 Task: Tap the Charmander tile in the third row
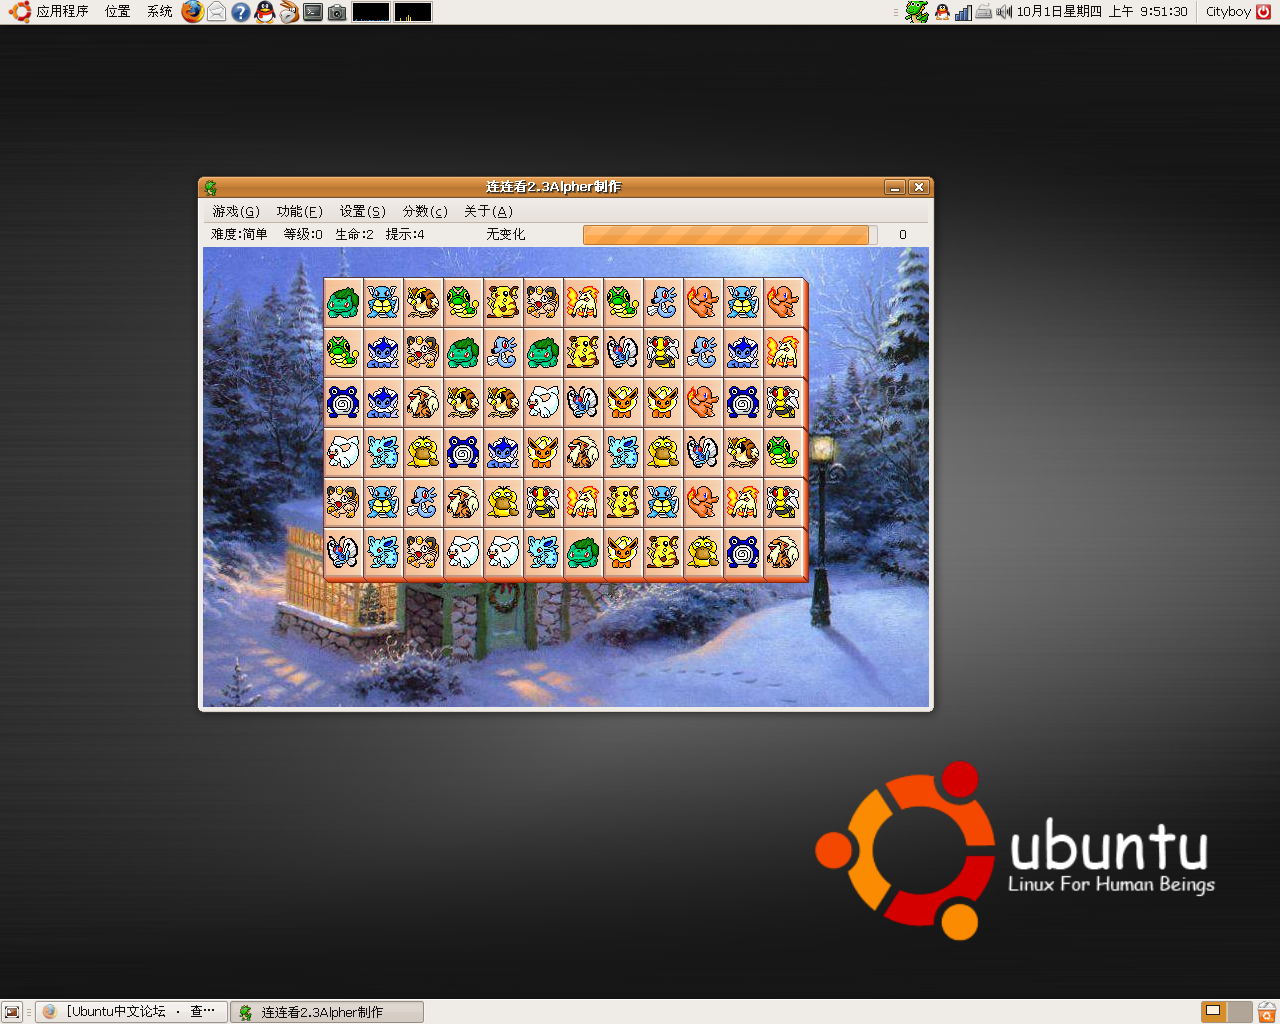click(703, 401)
